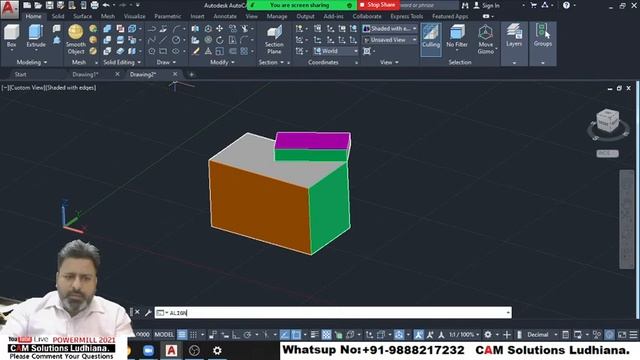Click the viewport label Custom View

(26, 87)
